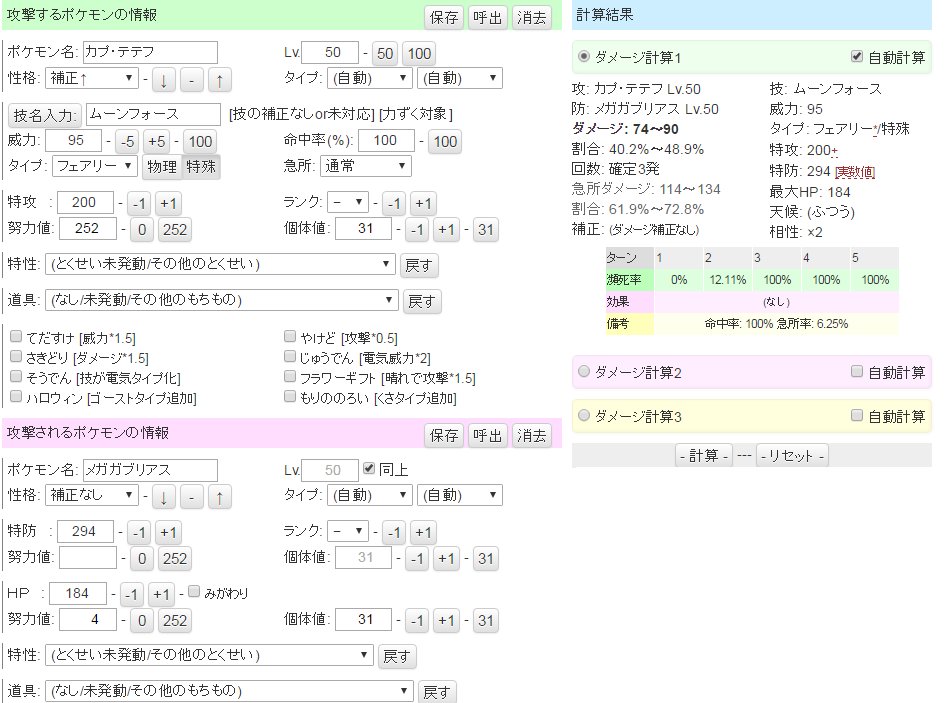
Task: Open defender 性格 dropdown
Action: tap(92, 495)
